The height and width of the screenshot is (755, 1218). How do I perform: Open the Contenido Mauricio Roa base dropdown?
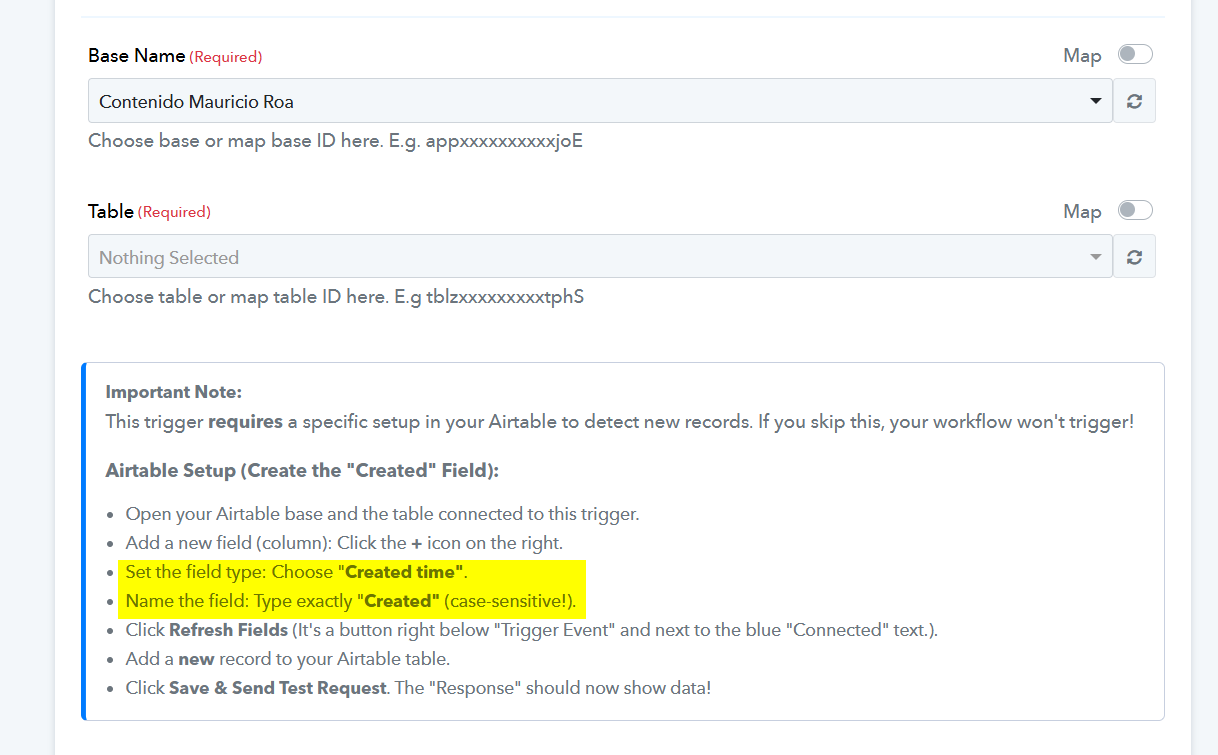[x=590, y=101]
